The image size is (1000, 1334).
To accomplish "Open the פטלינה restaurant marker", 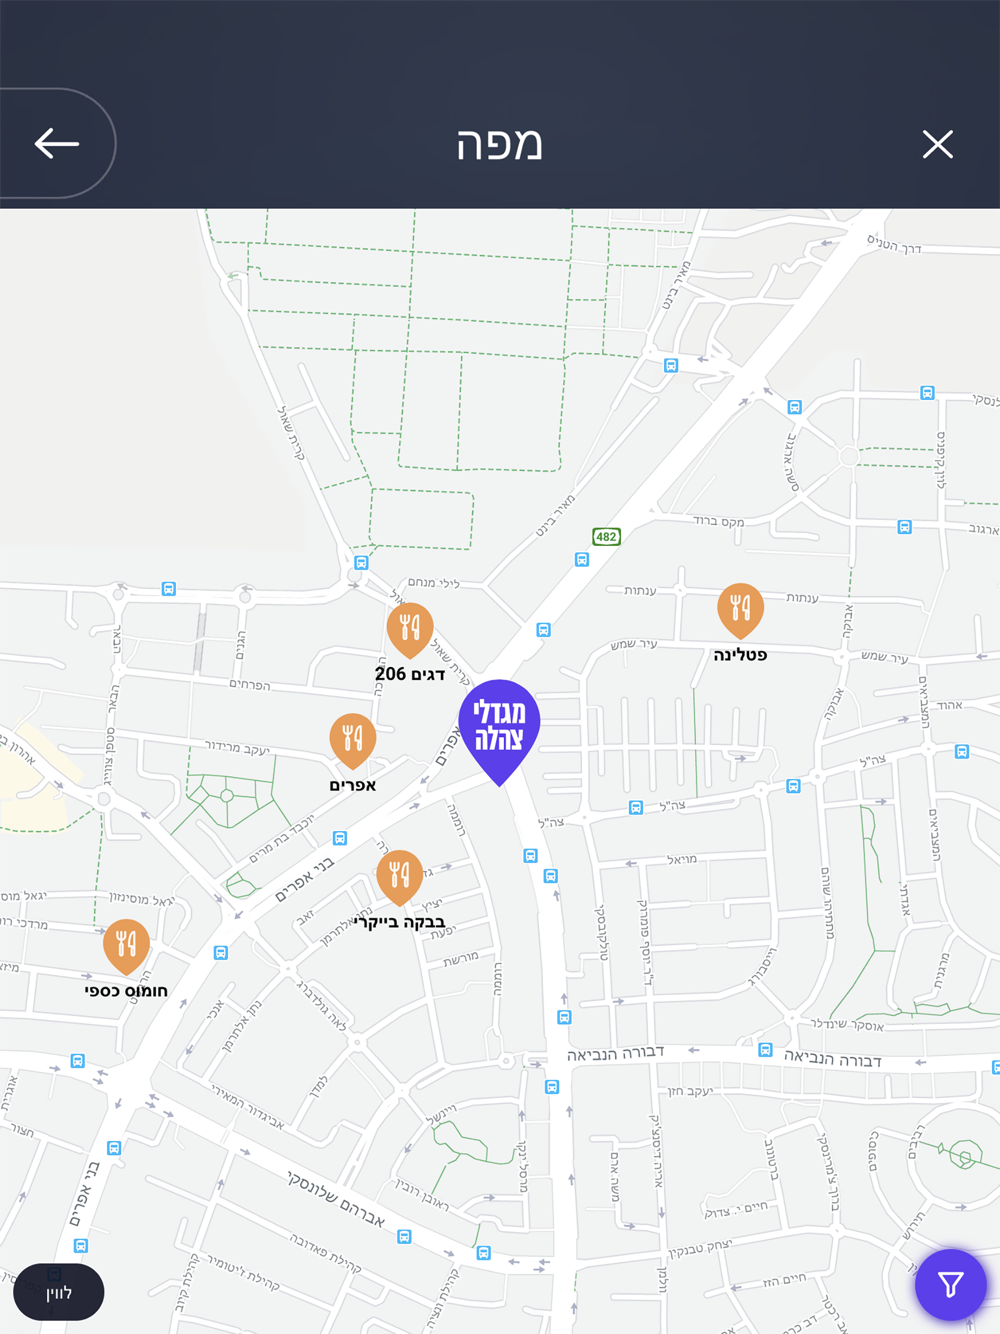I will (740, 611).
